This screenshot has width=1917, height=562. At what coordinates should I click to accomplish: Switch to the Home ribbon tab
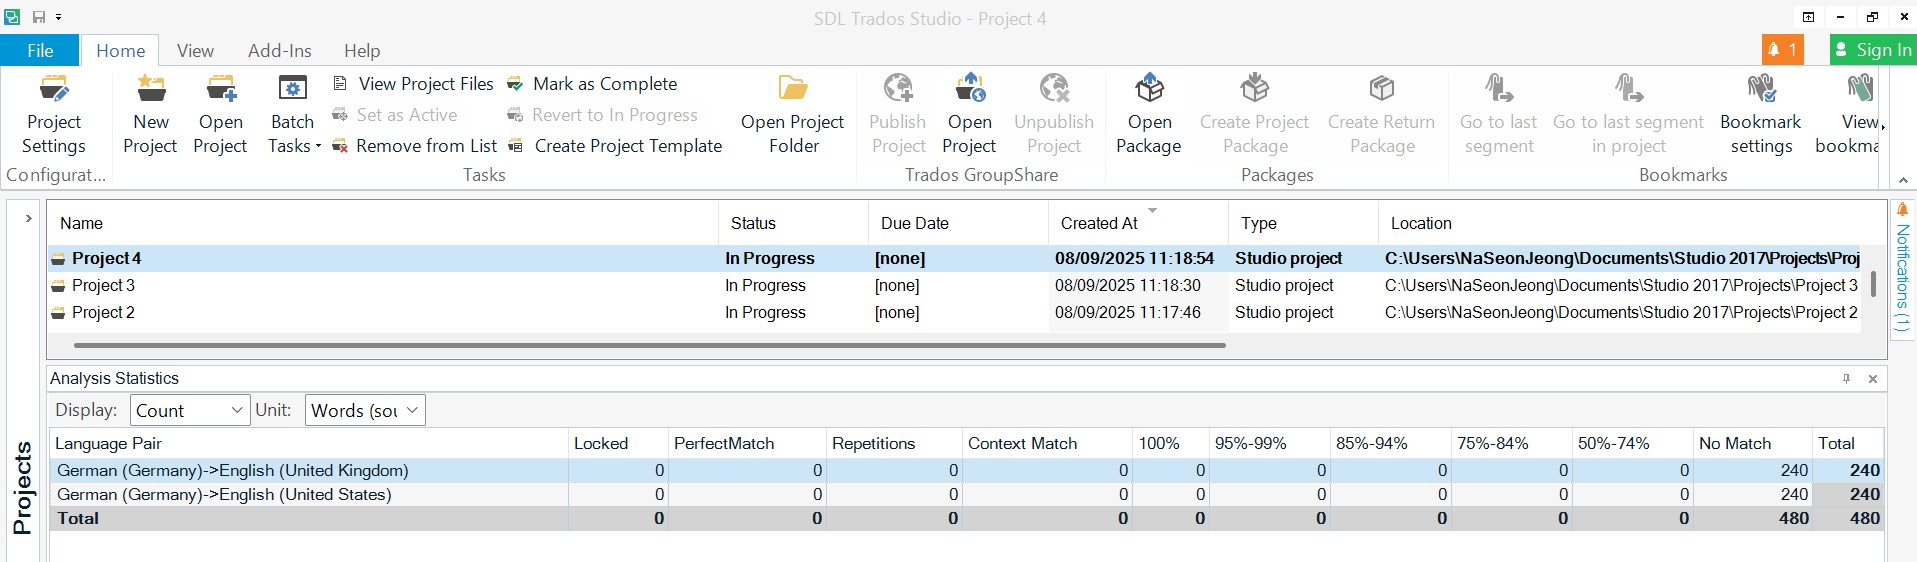pyautogui.click(x=121, y=50)
